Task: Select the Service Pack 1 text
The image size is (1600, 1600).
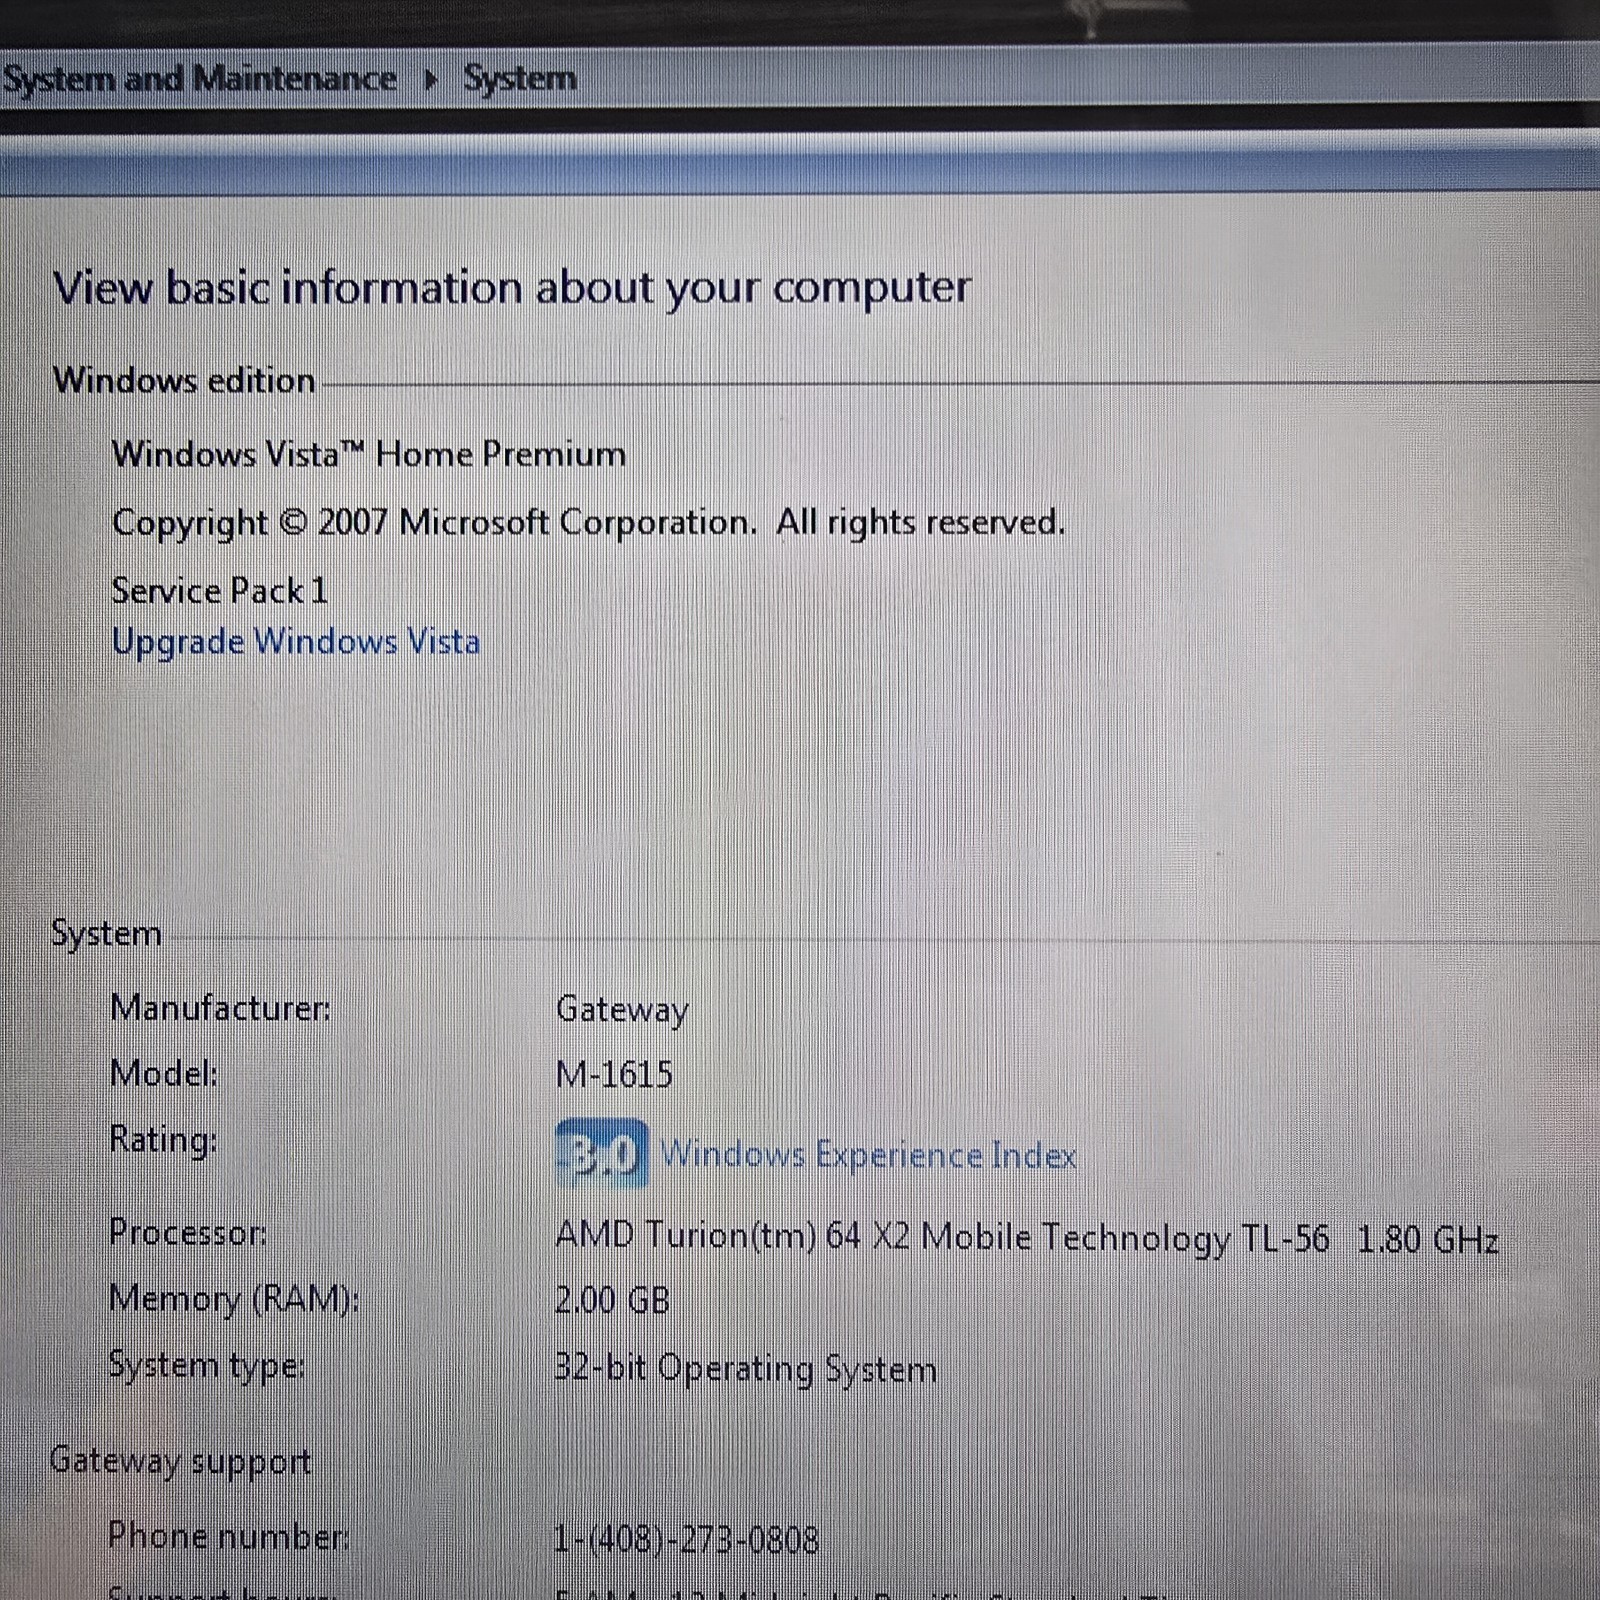Action: pyautogui.click(x=220, y=590)
